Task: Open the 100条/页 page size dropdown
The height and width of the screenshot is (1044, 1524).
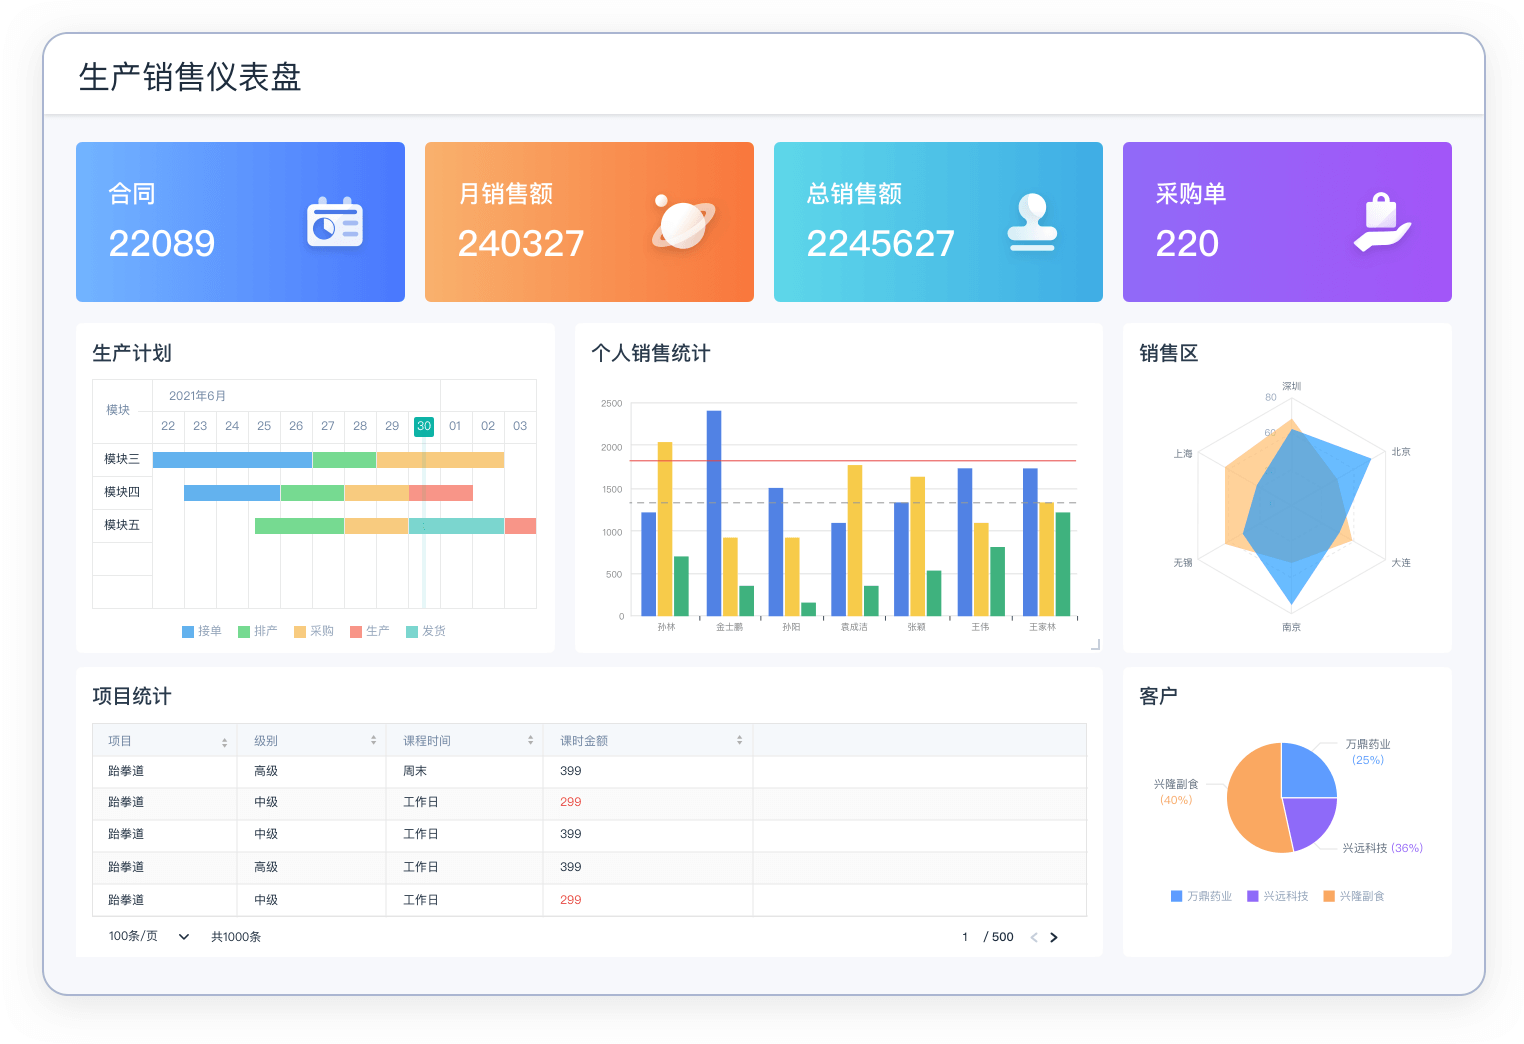Action: point(145,937)
